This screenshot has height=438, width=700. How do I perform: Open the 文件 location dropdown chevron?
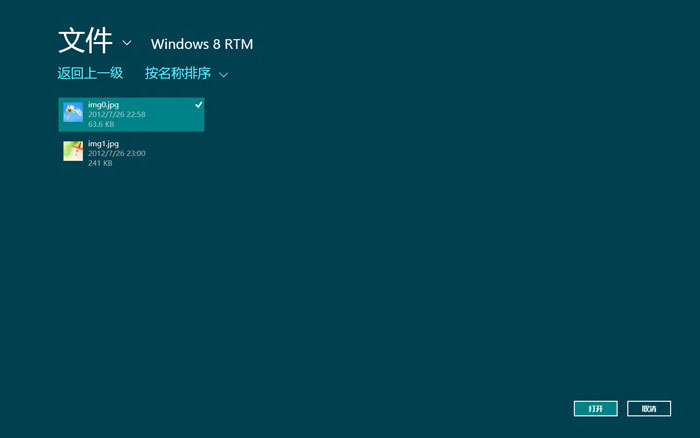[127, 43]
